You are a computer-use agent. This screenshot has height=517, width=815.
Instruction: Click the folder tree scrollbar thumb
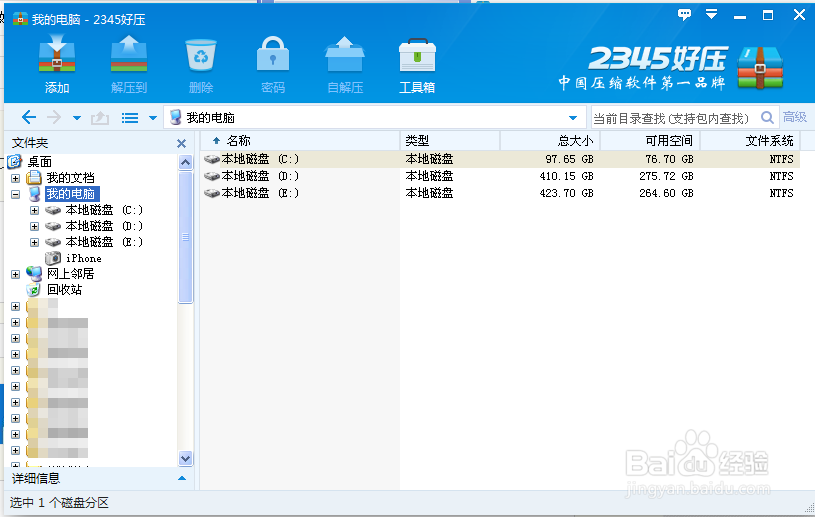[x=186, y=237]
